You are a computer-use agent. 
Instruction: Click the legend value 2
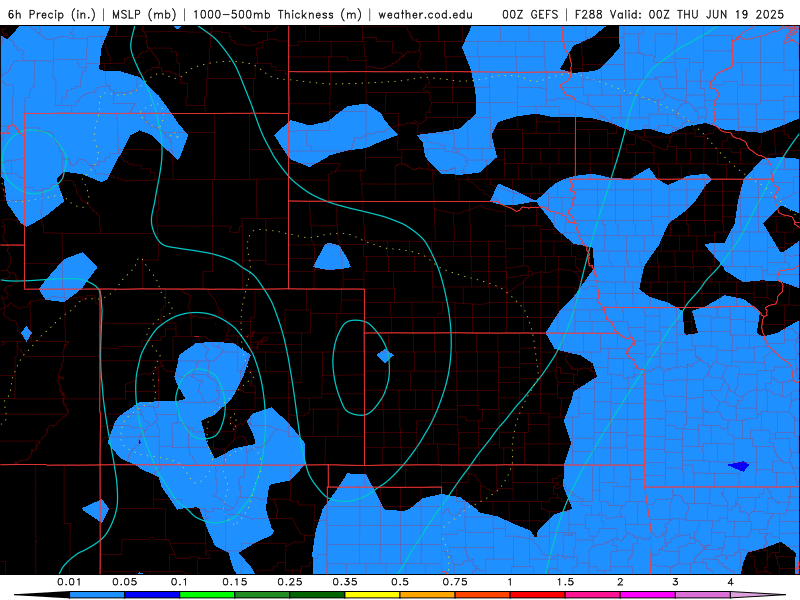coord(620,582)
